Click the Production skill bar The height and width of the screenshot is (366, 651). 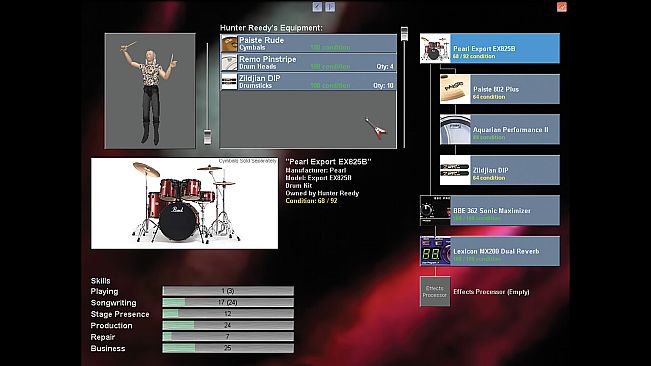[x=228, y=325]
